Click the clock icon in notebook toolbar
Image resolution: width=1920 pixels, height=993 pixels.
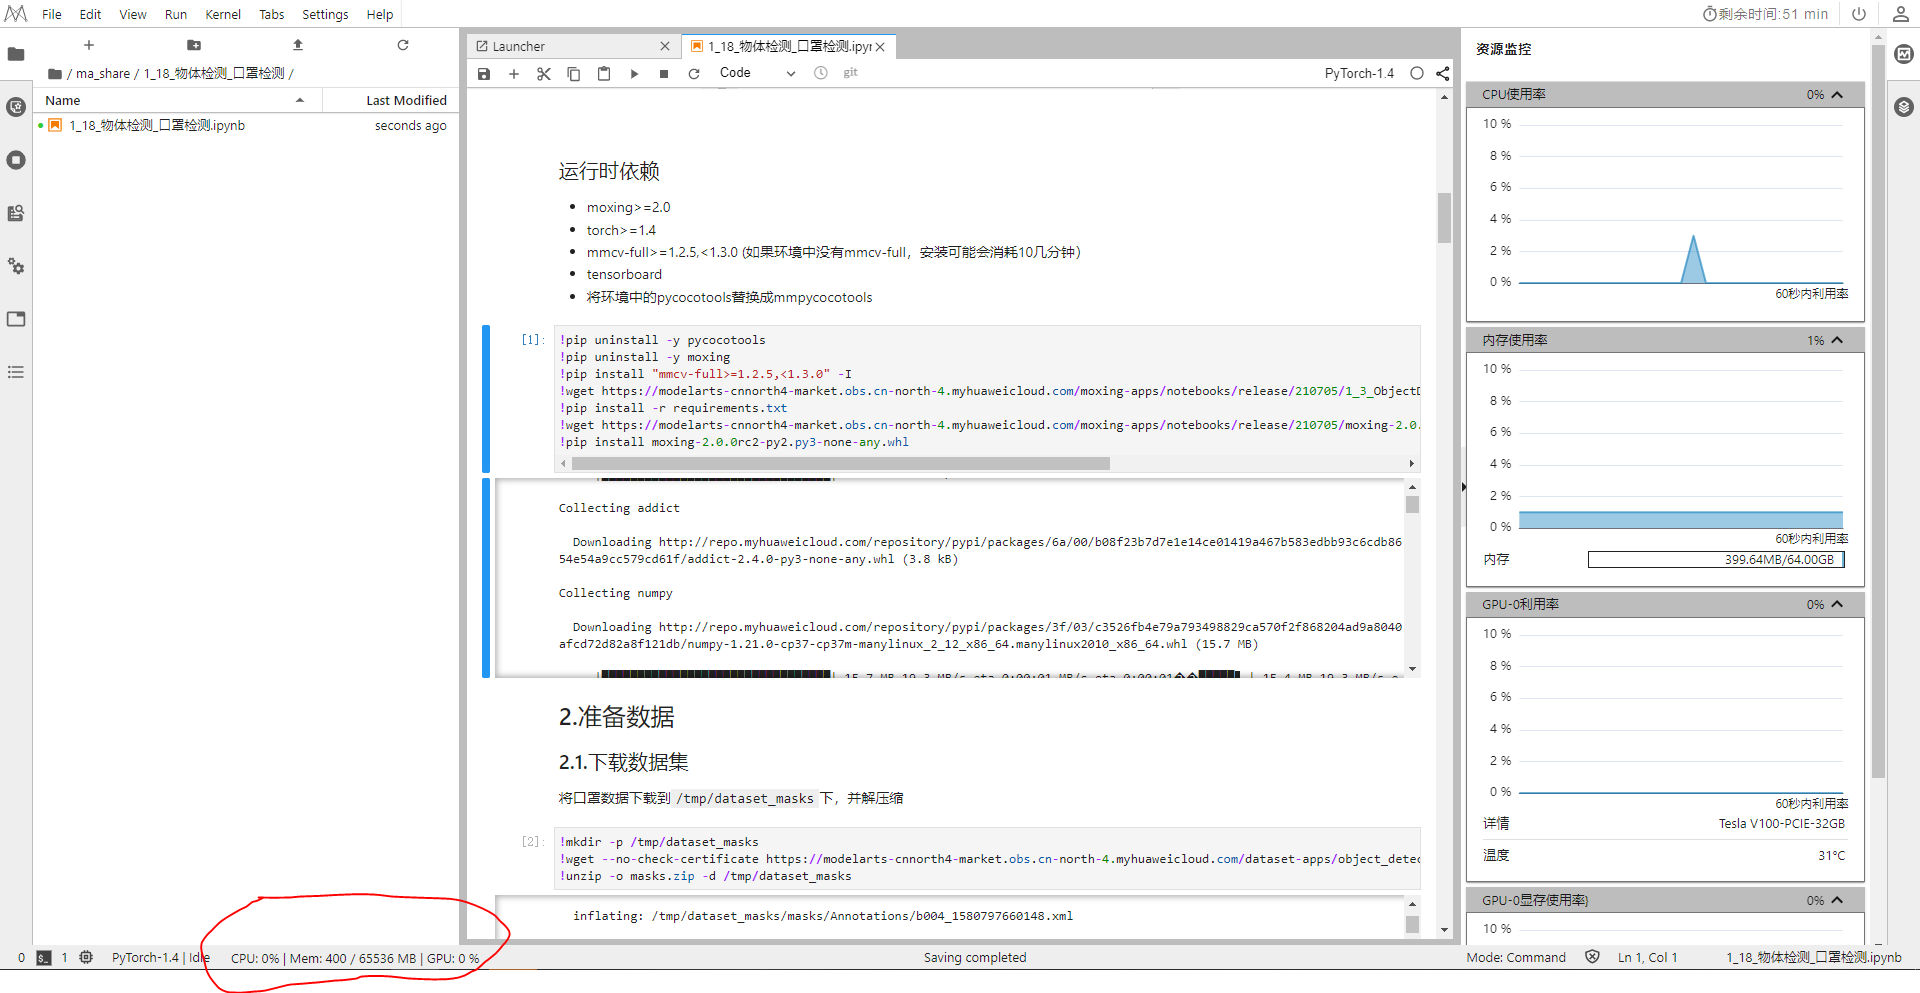(x=821, y=73)
